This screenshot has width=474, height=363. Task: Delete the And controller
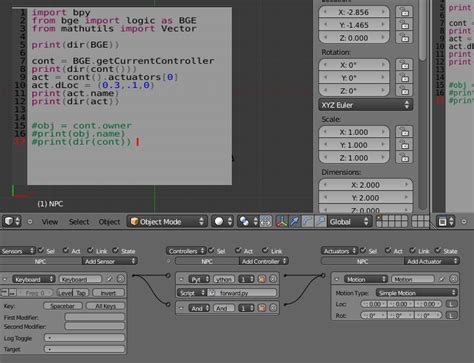coord(273,308)
